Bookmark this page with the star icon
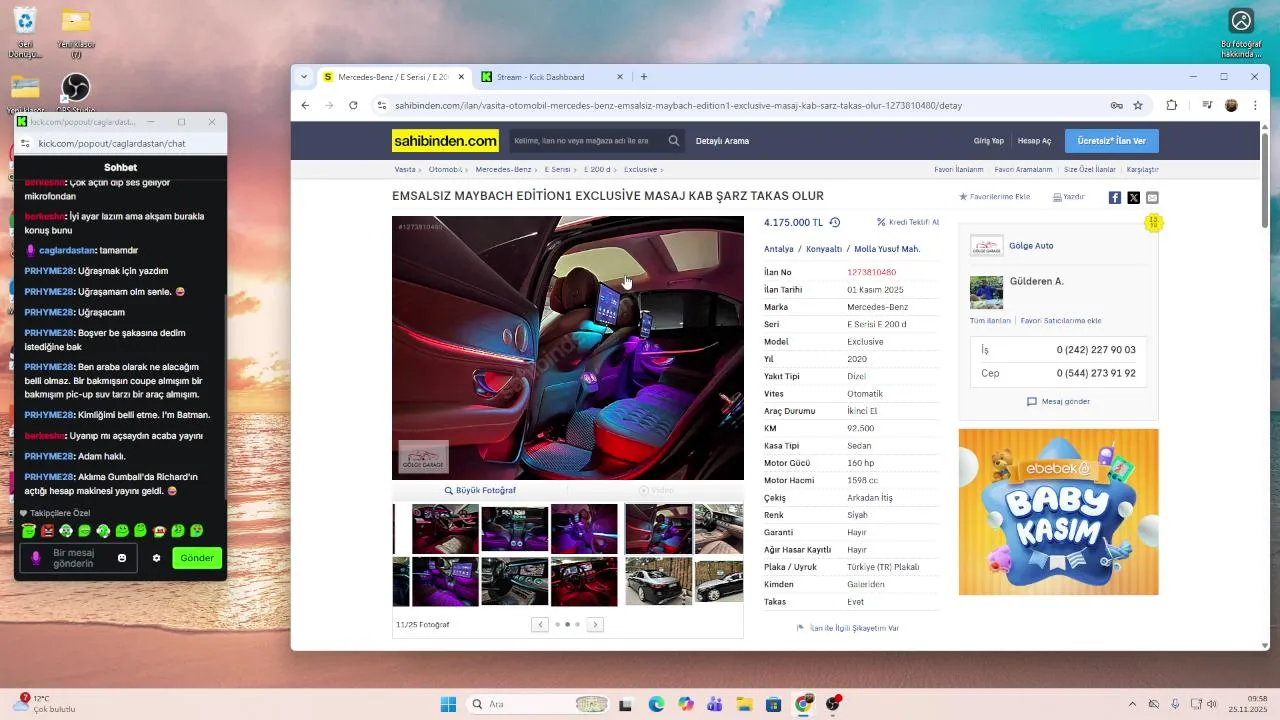 click(1138, 105)
